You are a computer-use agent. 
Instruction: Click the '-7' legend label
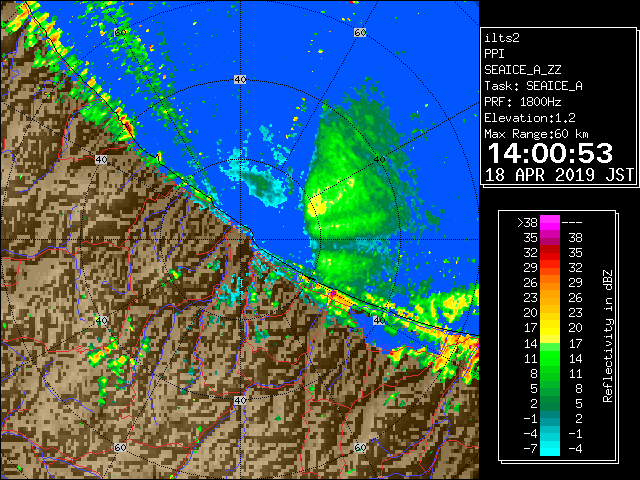pos(530,449)
